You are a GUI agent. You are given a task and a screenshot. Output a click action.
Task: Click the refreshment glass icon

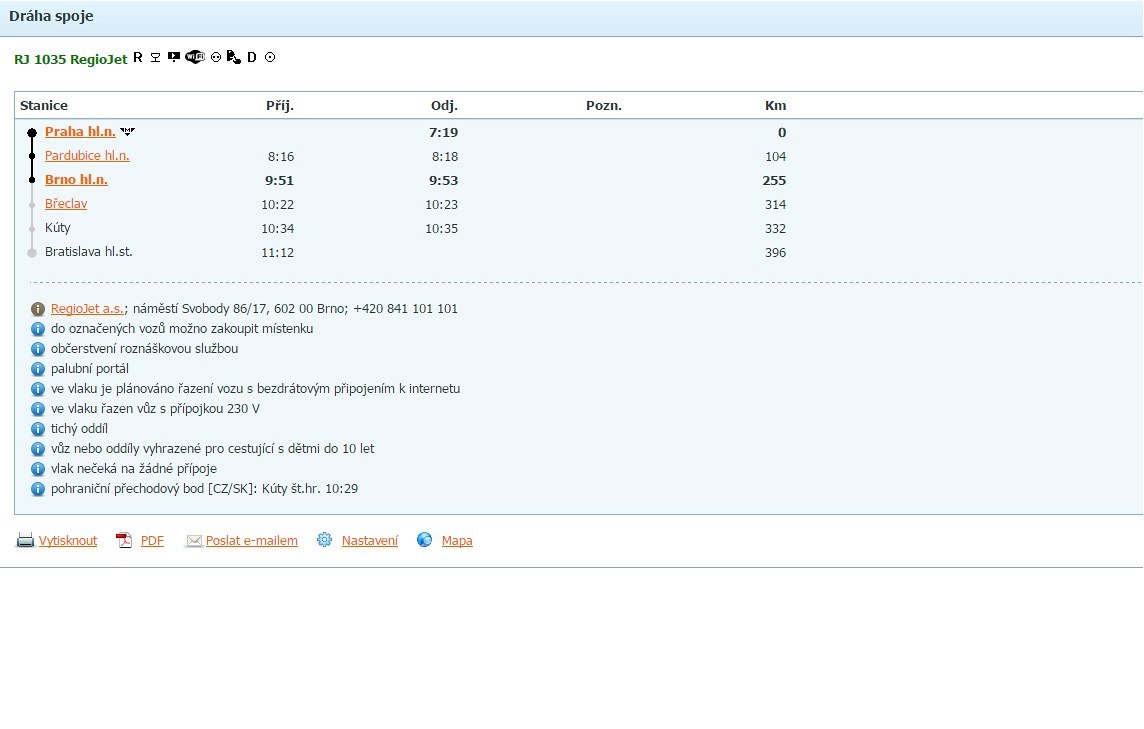pyautogui.click(x=155, y=58)
